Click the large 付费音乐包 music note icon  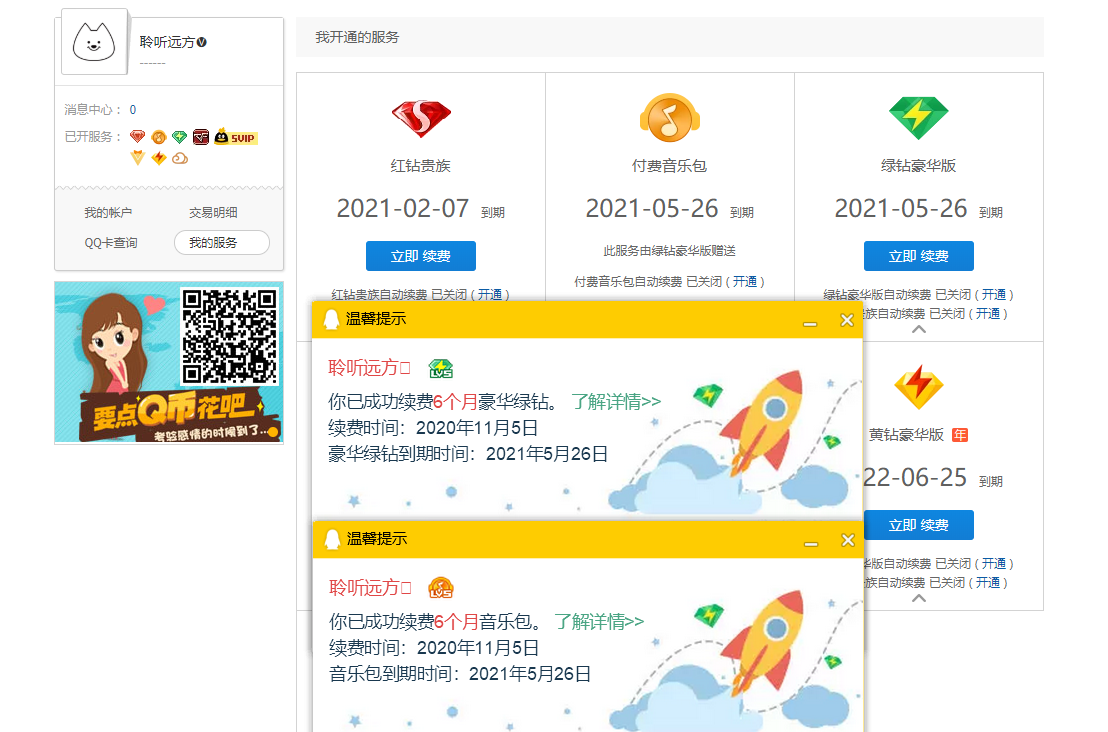coord(670,117)
